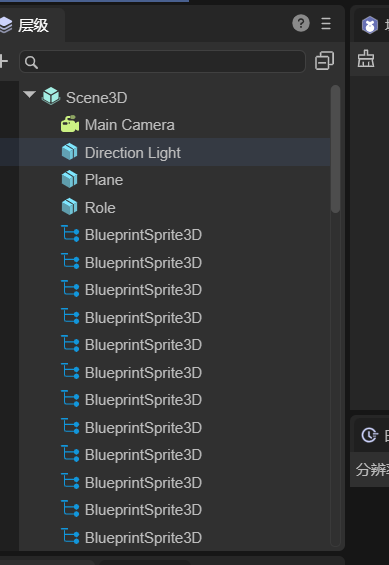The image size is (389, 565).
Task: Select the Main Camera node label
Action: (x=130, y=125)
